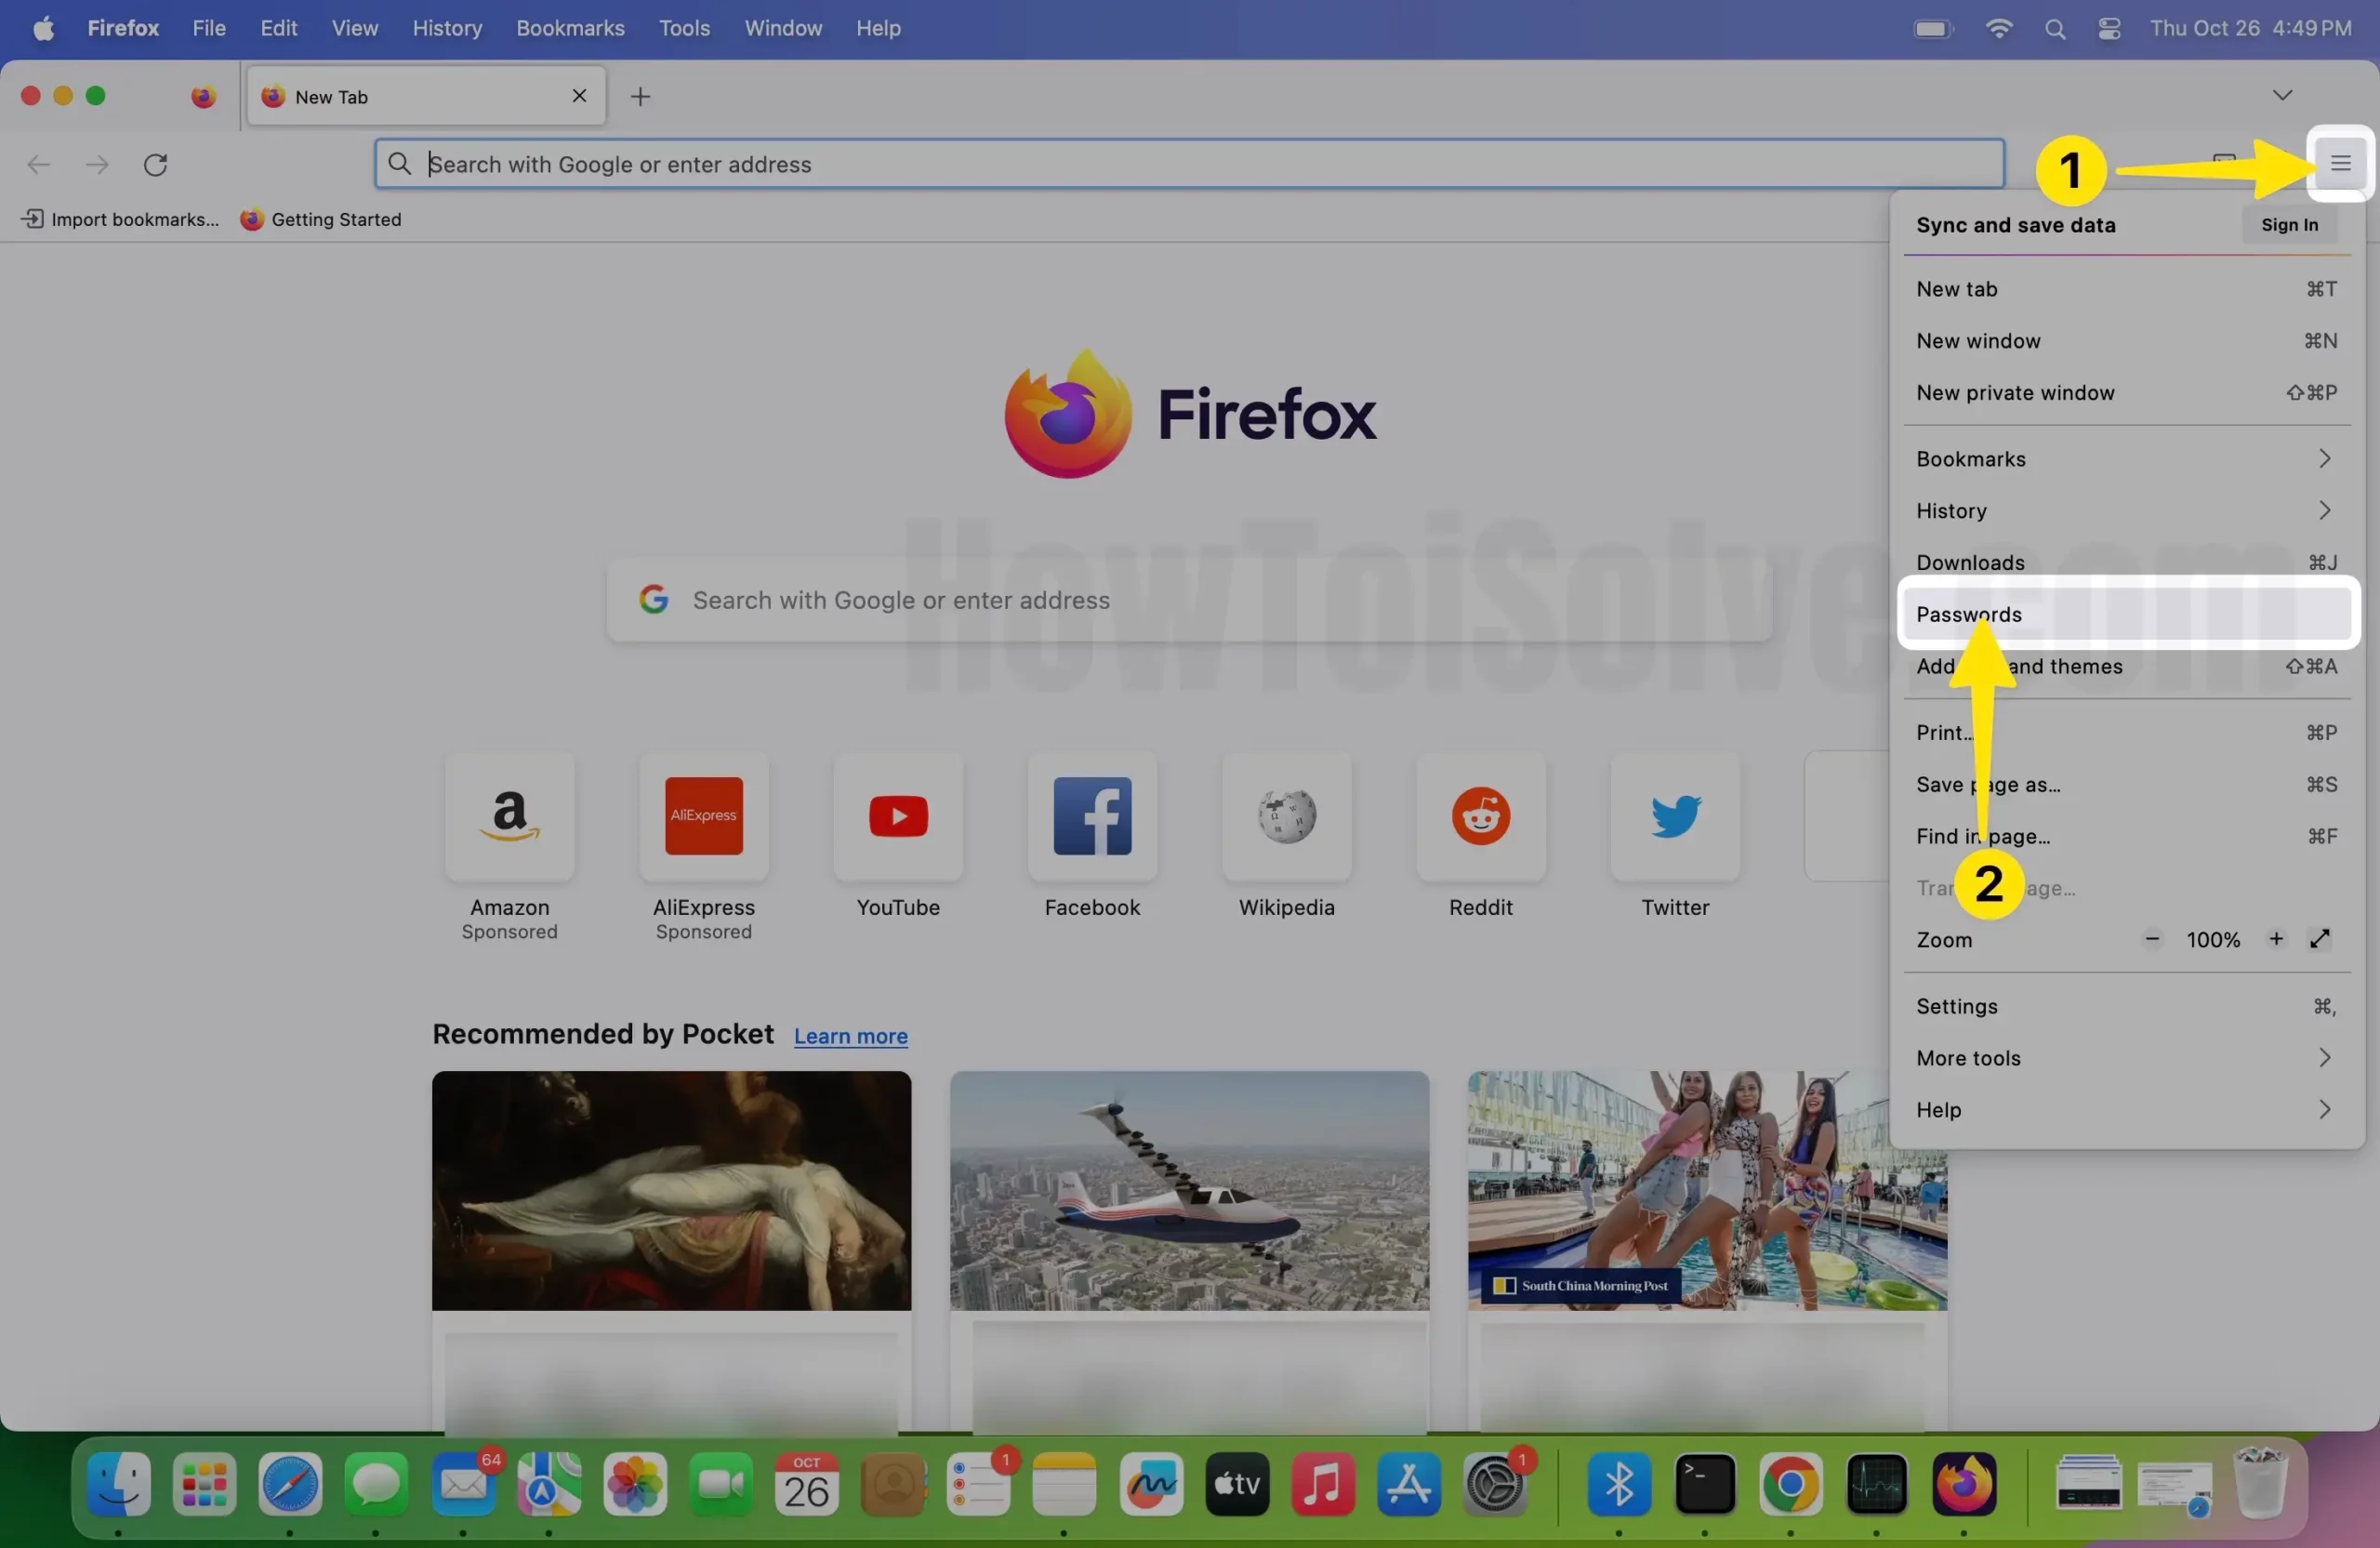2380x1548 pixels.
Task: Open Control Center in menu bar
Action: pyautogui.click(x=2109, y=29)
